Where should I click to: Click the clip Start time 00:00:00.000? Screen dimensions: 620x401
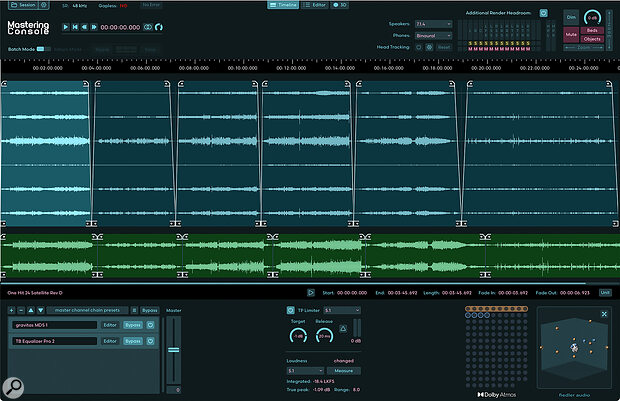352,293
